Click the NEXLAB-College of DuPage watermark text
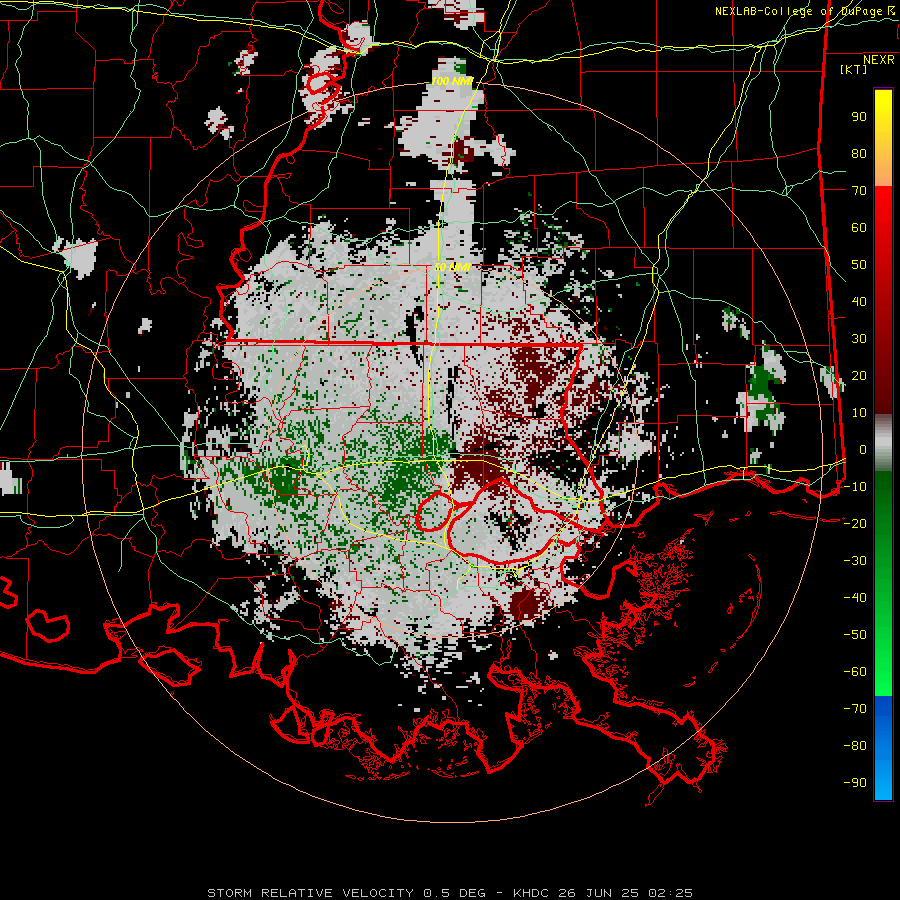Viewport: 900px width, 900px height. click(x=805, y=11)
